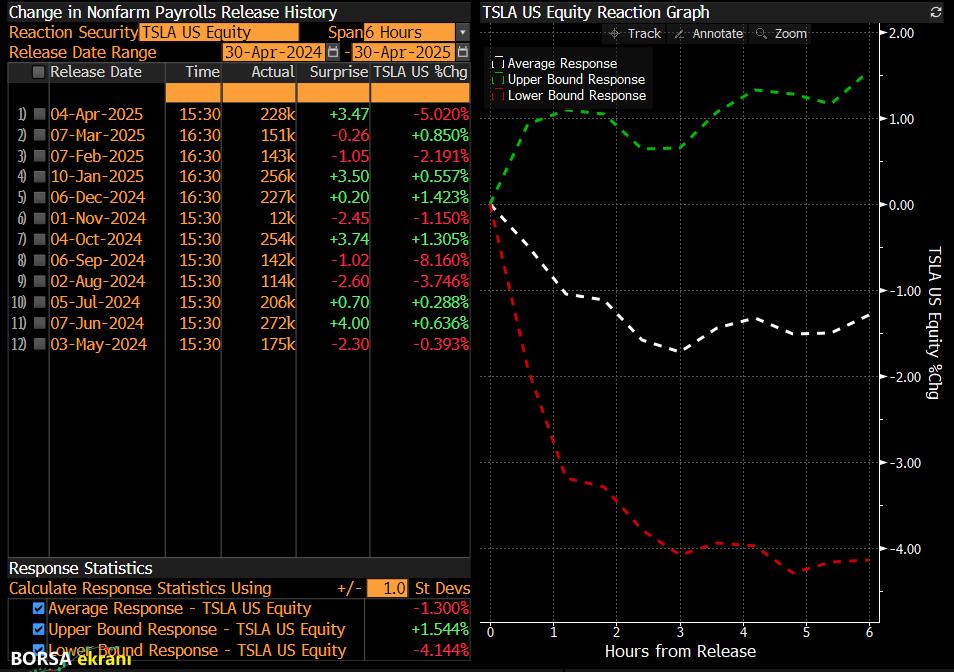Click the -5.020% TSLA change value
The height and width of the screenshot is (672, 954).
(441, 114)
